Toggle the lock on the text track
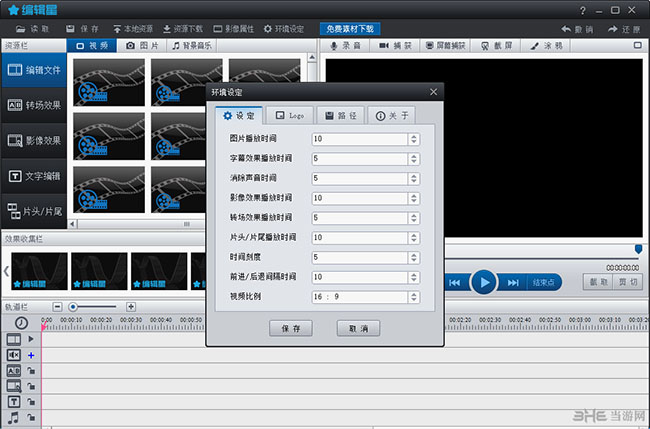This screenshot has height=429, width=650. (x=31, y=401)
